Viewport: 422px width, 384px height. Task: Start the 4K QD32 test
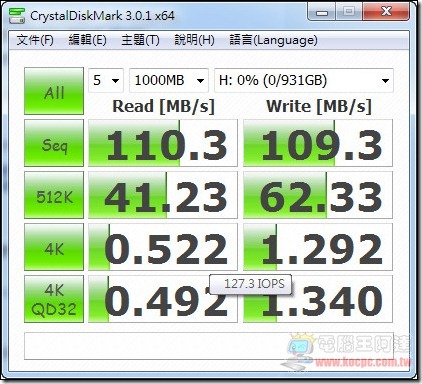pyautogui.click(x=54, y=299)
